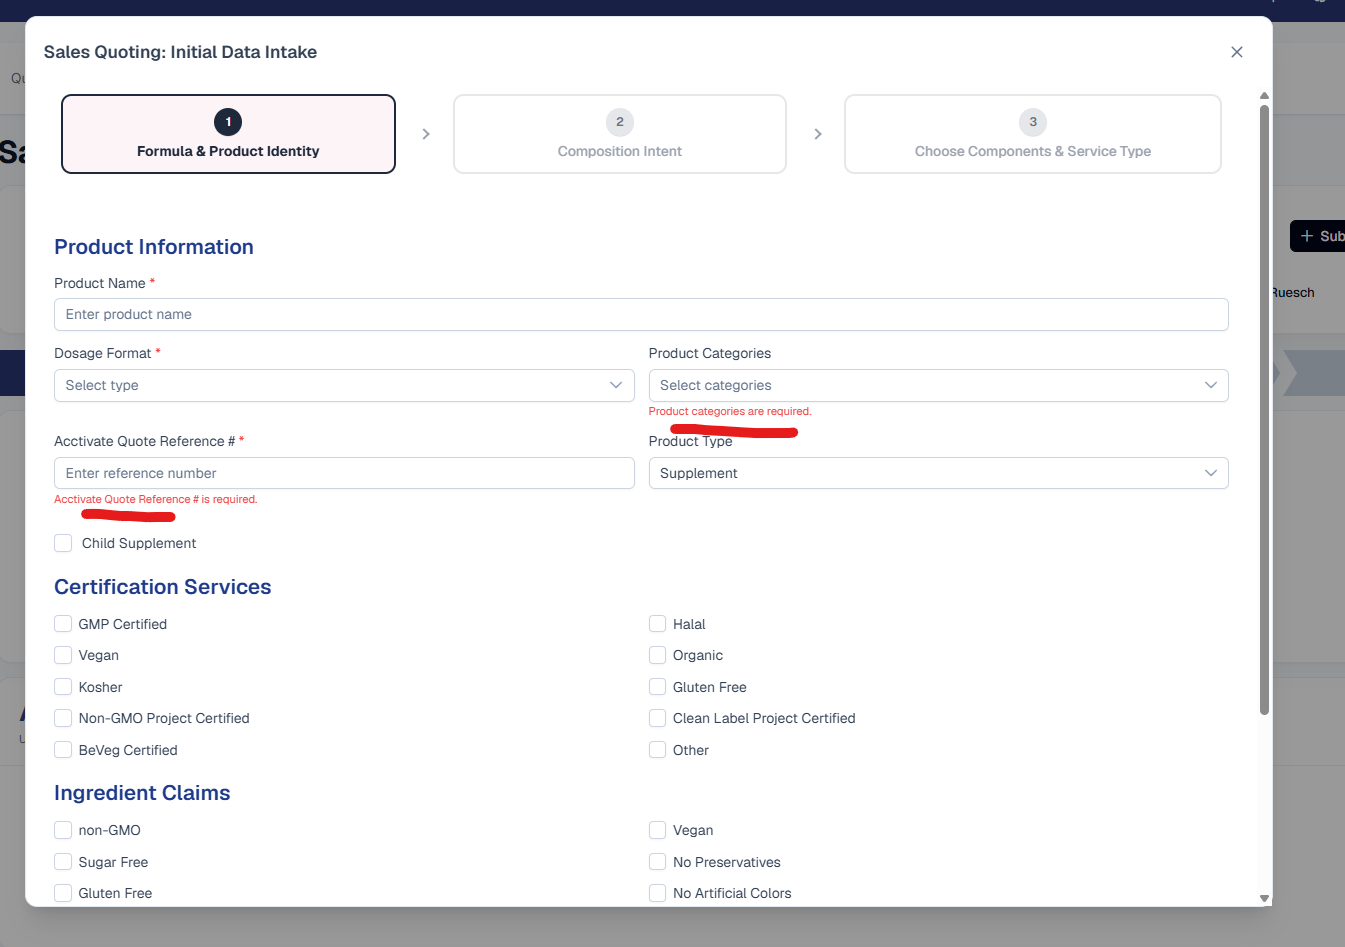This screenshot has height=947, width=1345.
Task: Check the Other certification checkbox
Action: tap(657, 750)
